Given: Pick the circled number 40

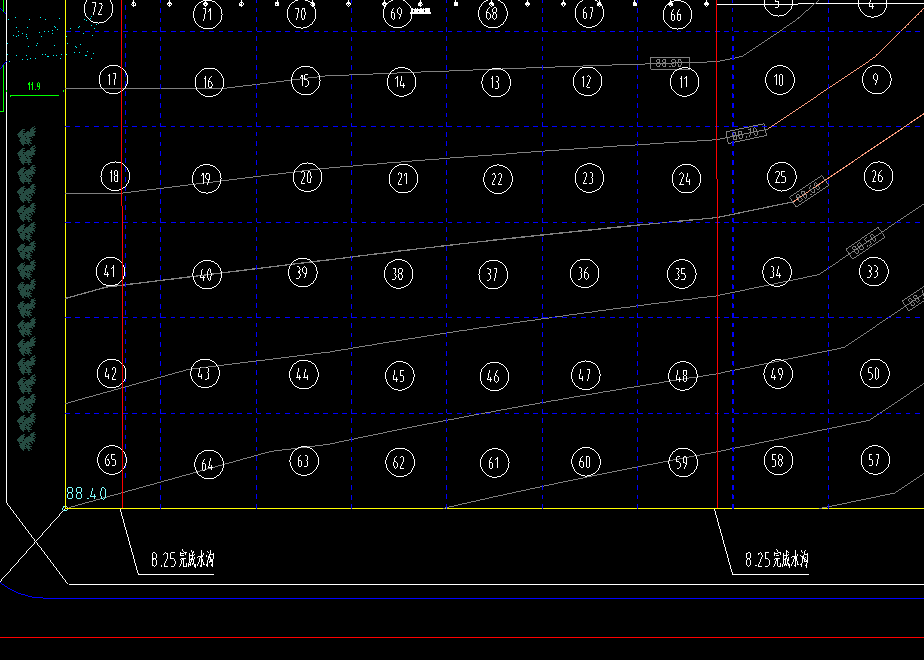Looking at the screenshot, I should tap(207, 274).
